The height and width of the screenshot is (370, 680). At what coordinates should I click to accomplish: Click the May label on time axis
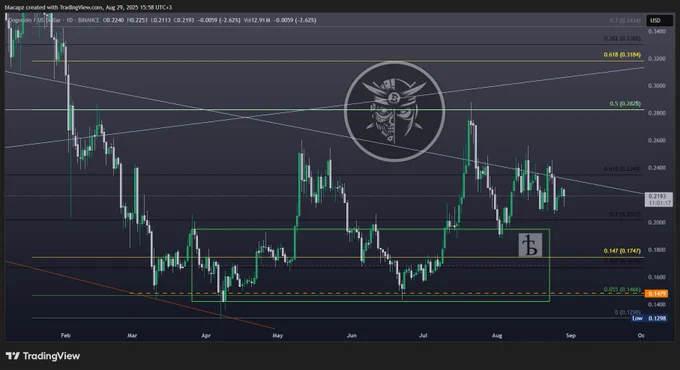click(x=278, y=335)
